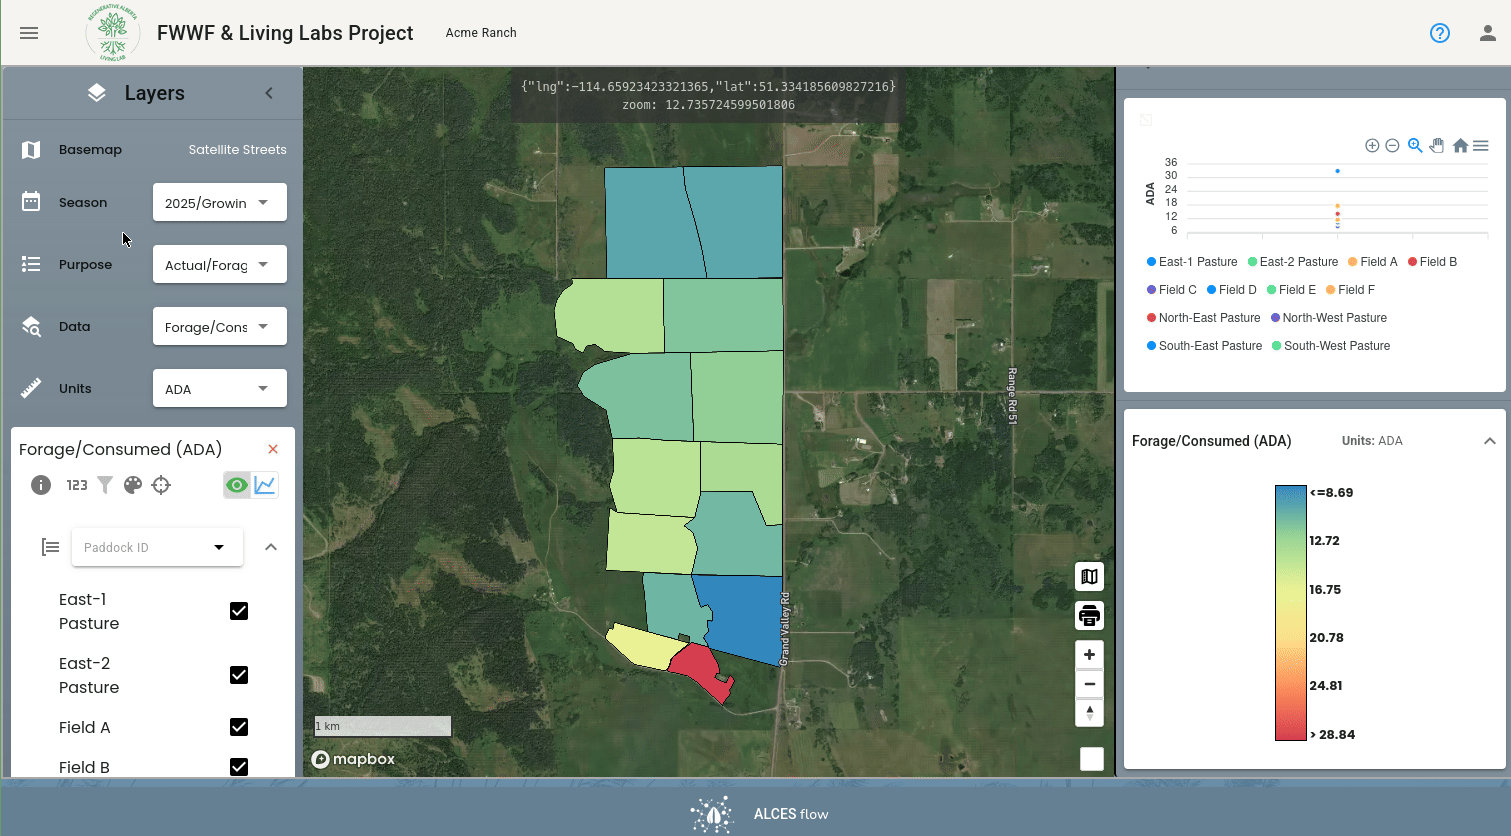
Task: Click the user account profile icon
Action: (1488, 33)
